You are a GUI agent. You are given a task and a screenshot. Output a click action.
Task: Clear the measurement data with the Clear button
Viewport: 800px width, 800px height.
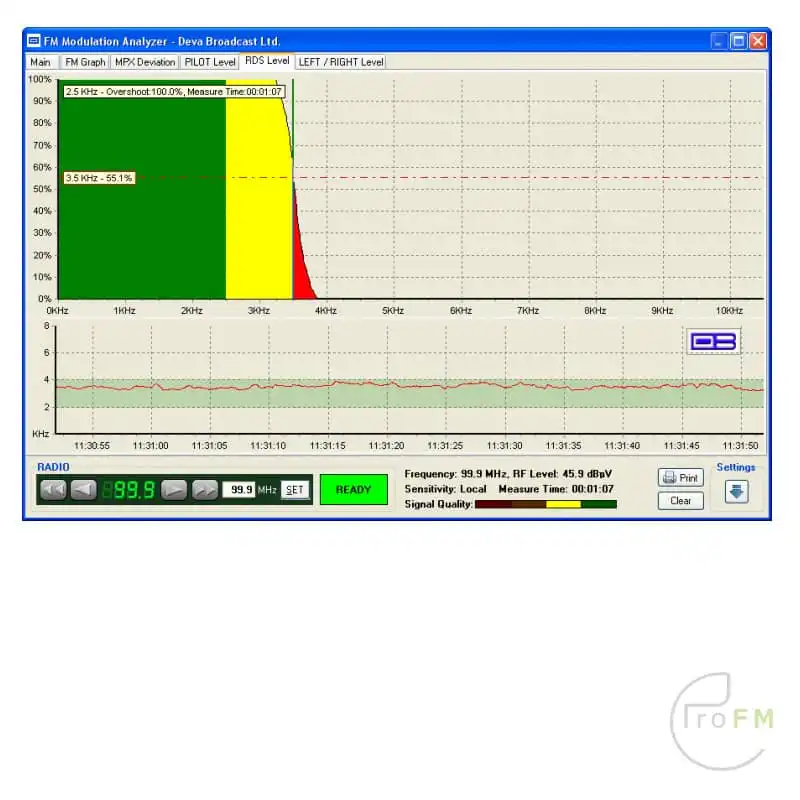pos(680,501)
